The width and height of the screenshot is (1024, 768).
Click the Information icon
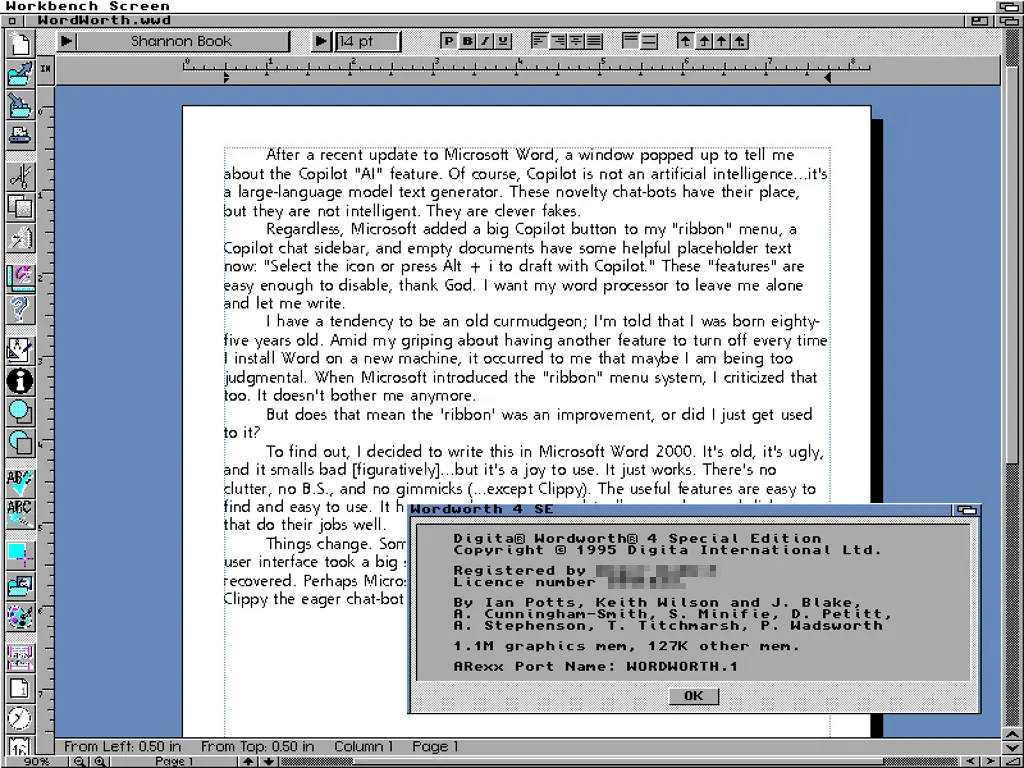[x=19, y=380]
